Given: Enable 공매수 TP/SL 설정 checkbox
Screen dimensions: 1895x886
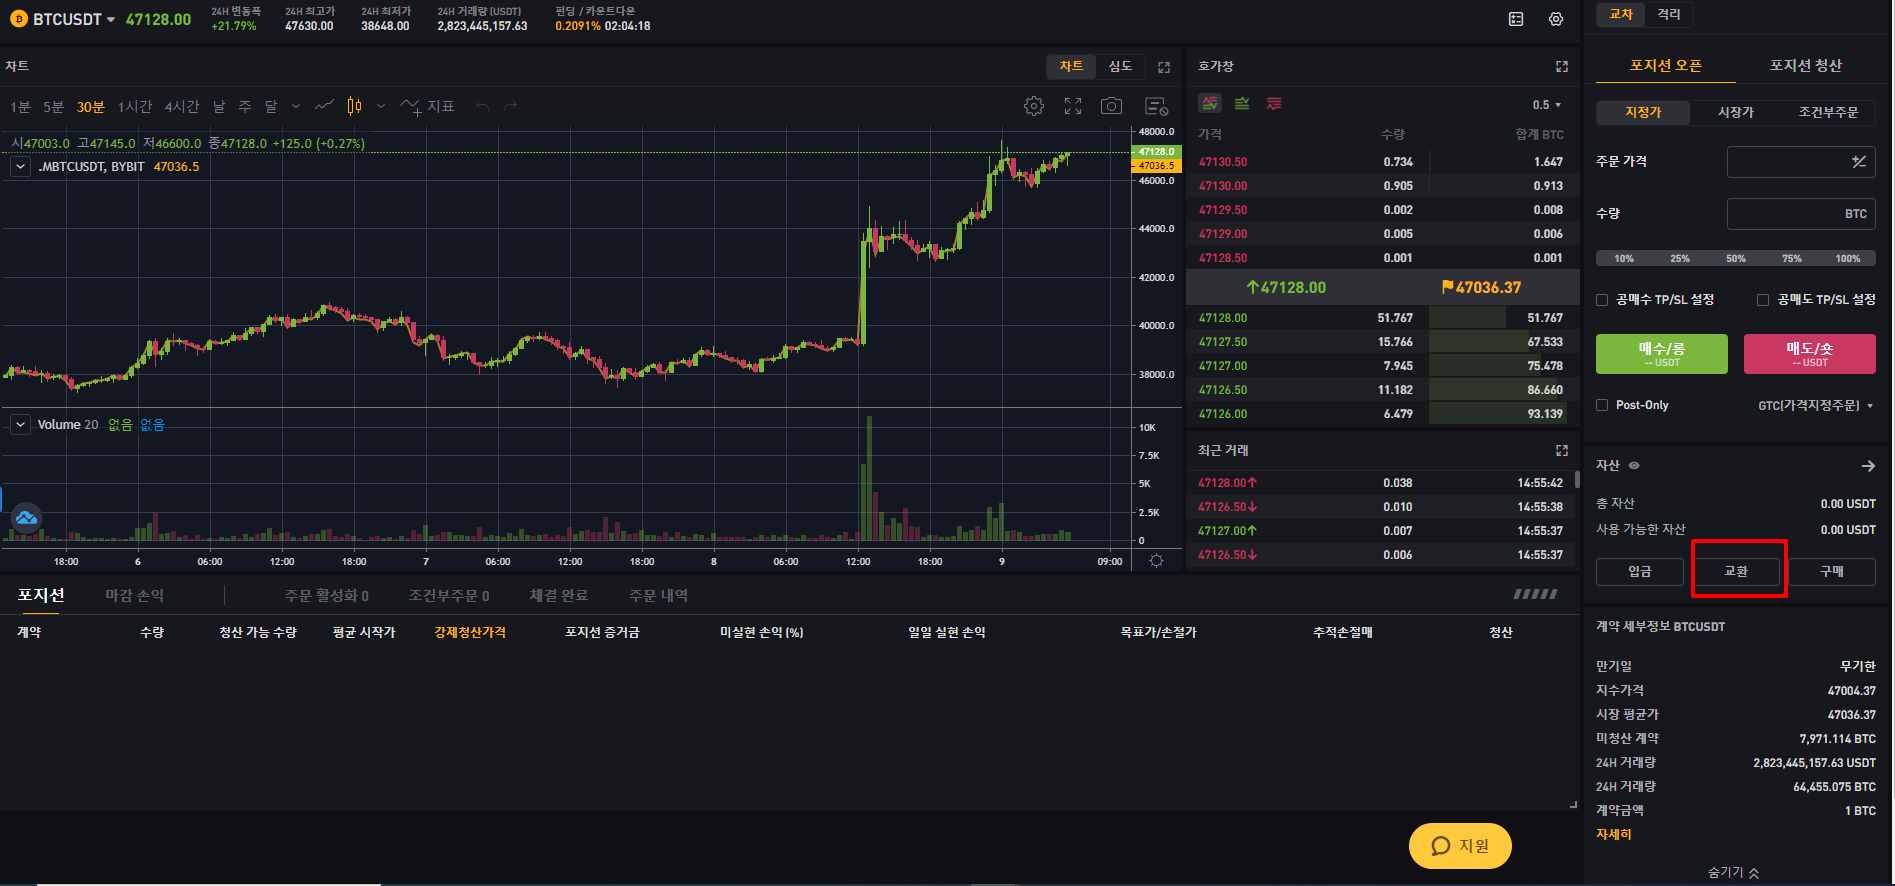Looking at the screenshot, I should point(1602,300).
